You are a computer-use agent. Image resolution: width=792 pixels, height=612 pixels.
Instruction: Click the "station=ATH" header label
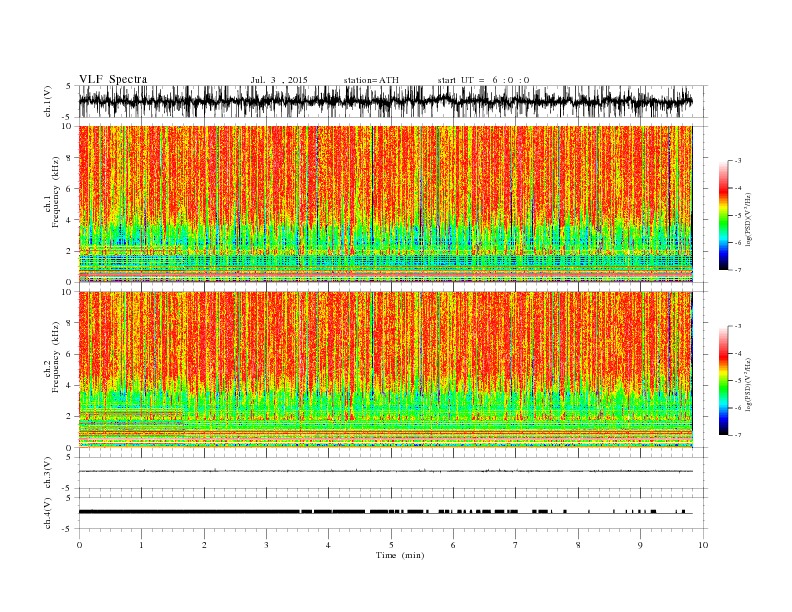(371, 80)
